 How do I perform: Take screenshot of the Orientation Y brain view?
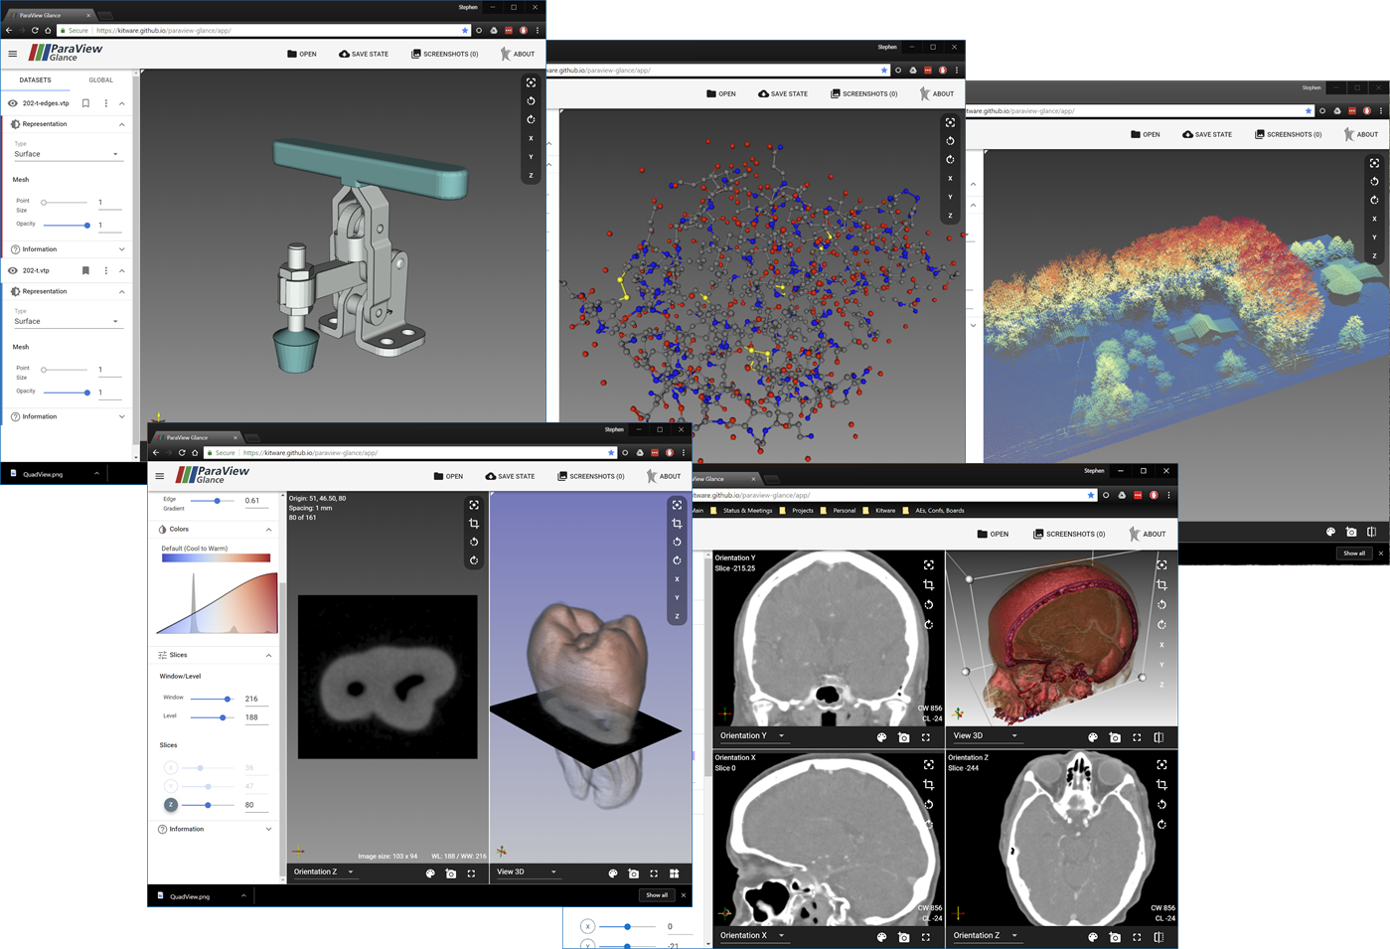click(x=904, y=738)
